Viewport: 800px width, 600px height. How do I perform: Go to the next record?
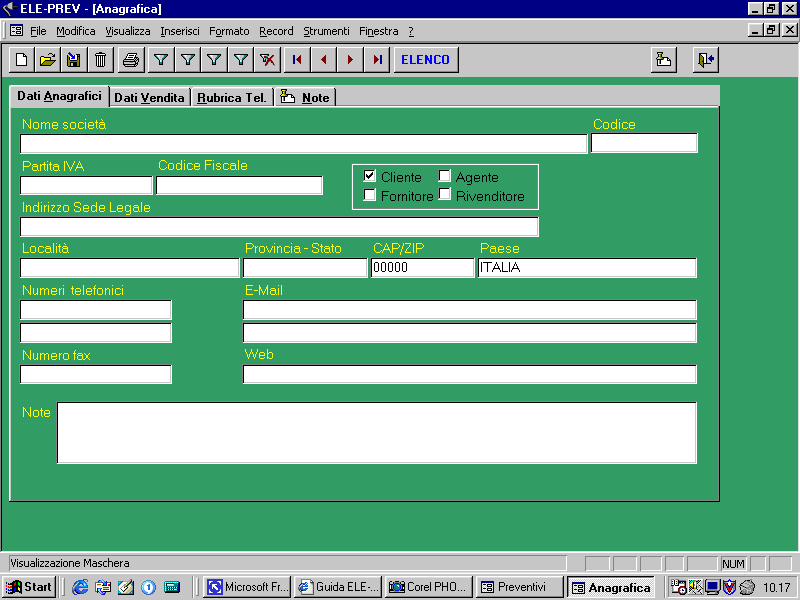point(350,60)
